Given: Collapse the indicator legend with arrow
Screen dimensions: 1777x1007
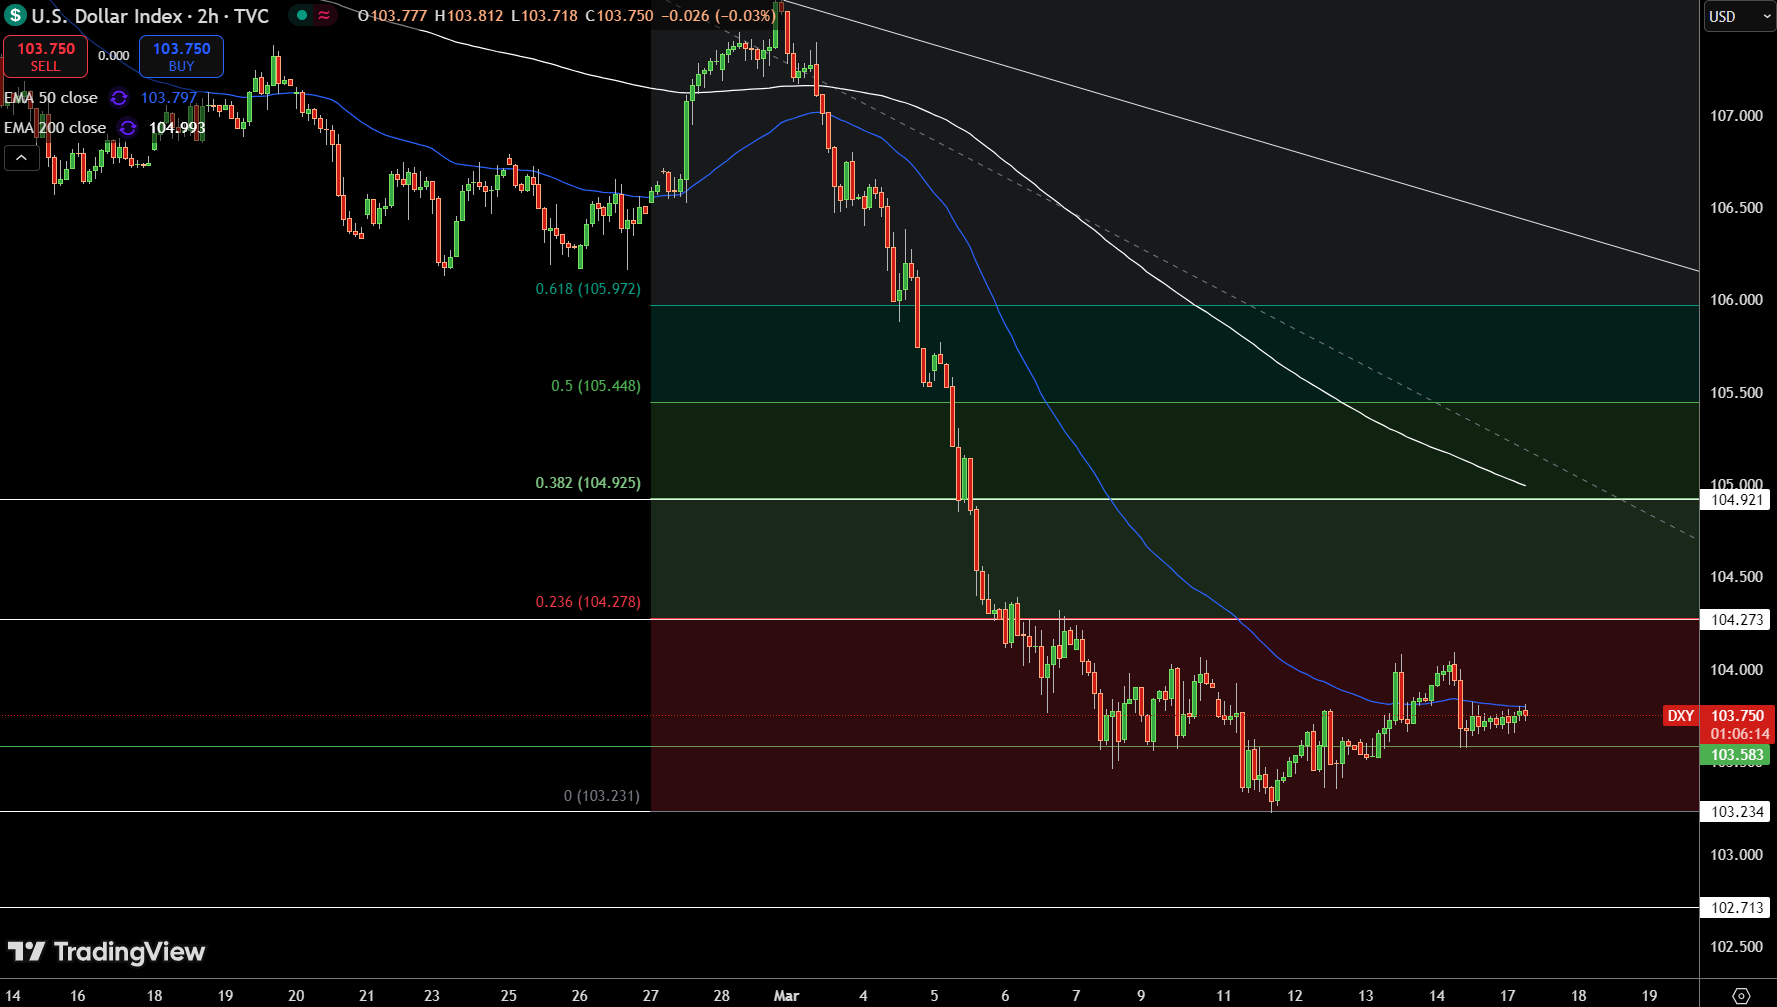Looking at the screenshot, I should pos(21,158).
